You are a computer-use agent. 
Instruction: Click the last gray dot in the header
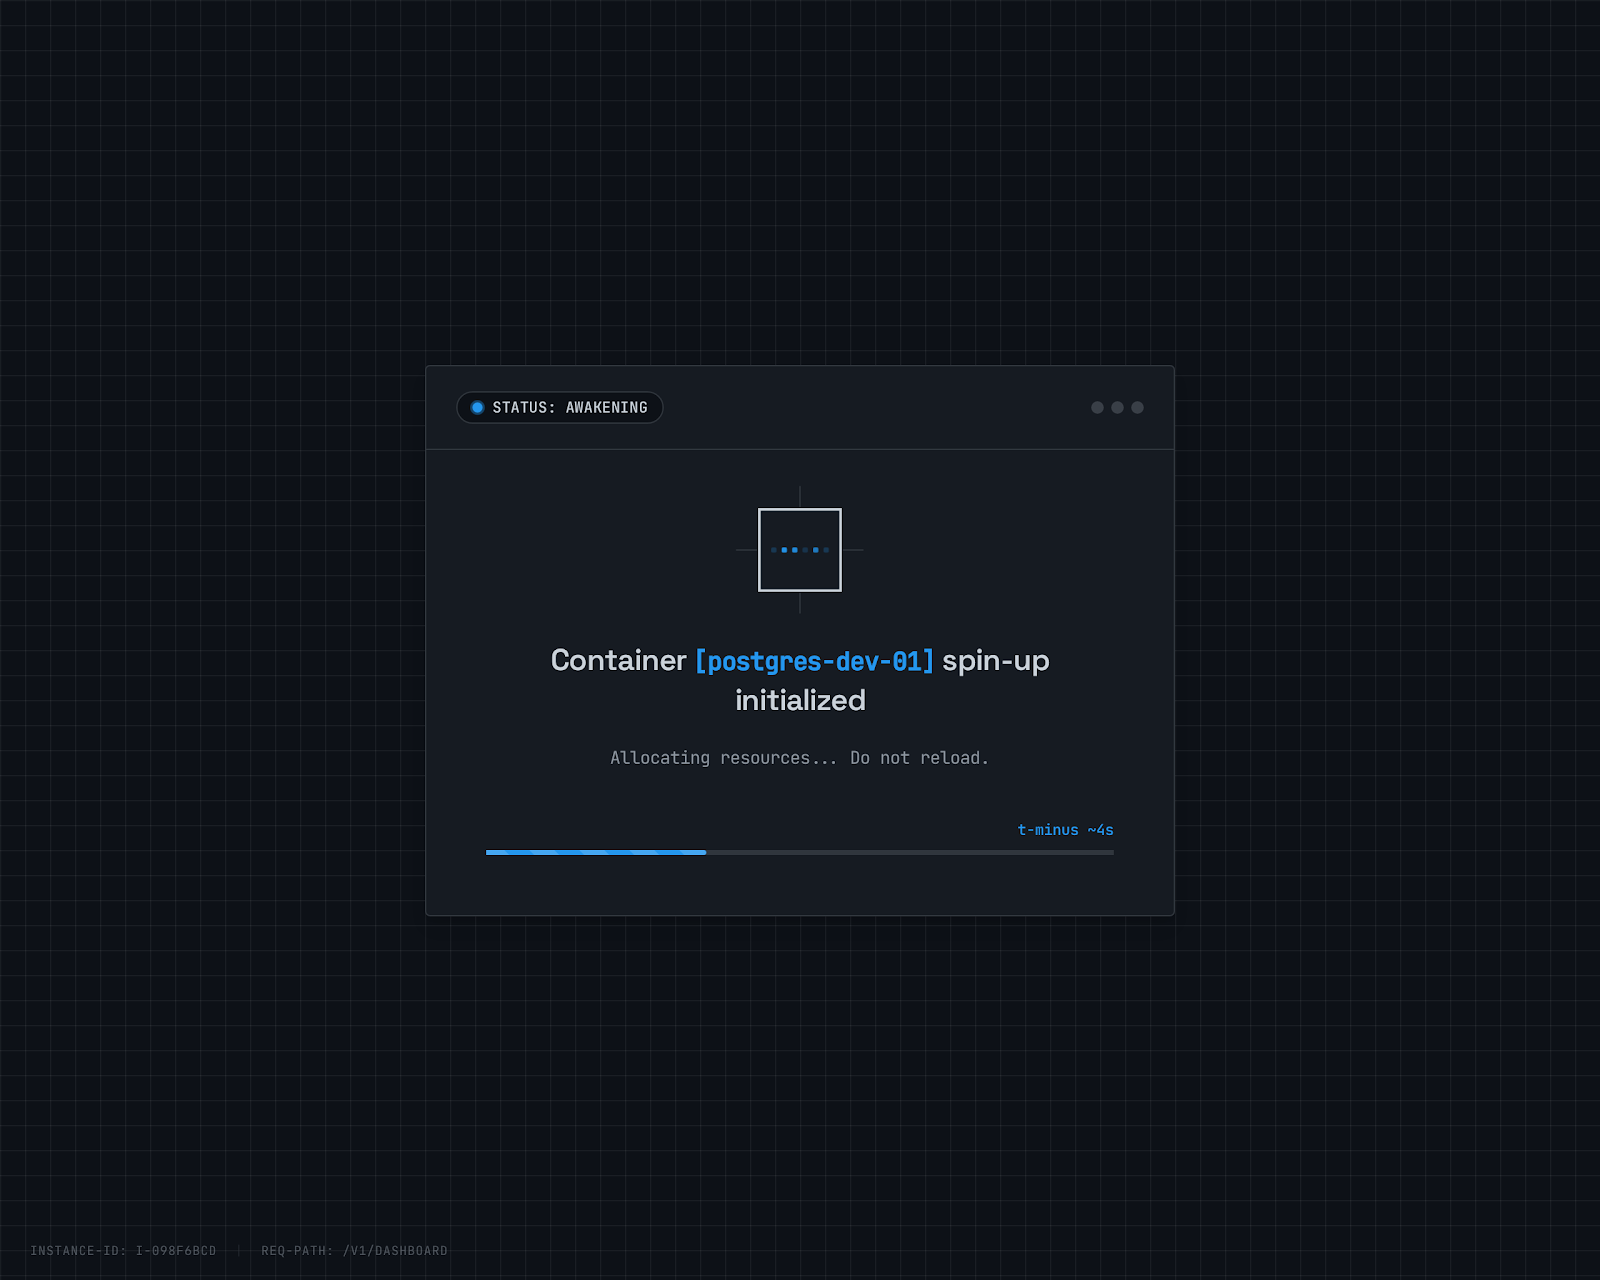click(x=1138, y=407)
